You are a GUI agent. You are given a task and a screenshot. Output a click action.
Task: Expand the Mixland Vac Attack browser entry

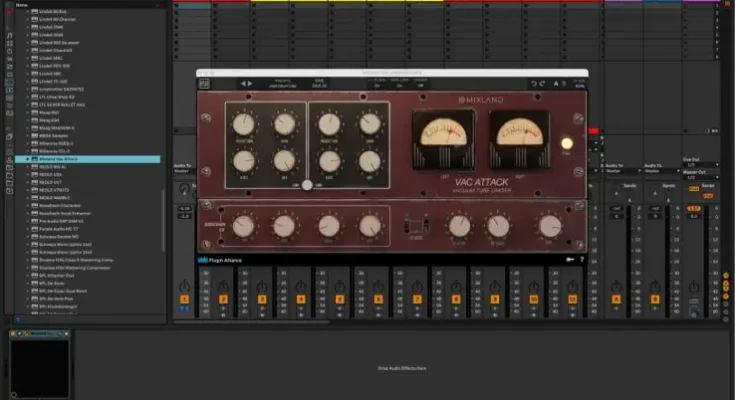pyautogui.click(x=28, y=158)
